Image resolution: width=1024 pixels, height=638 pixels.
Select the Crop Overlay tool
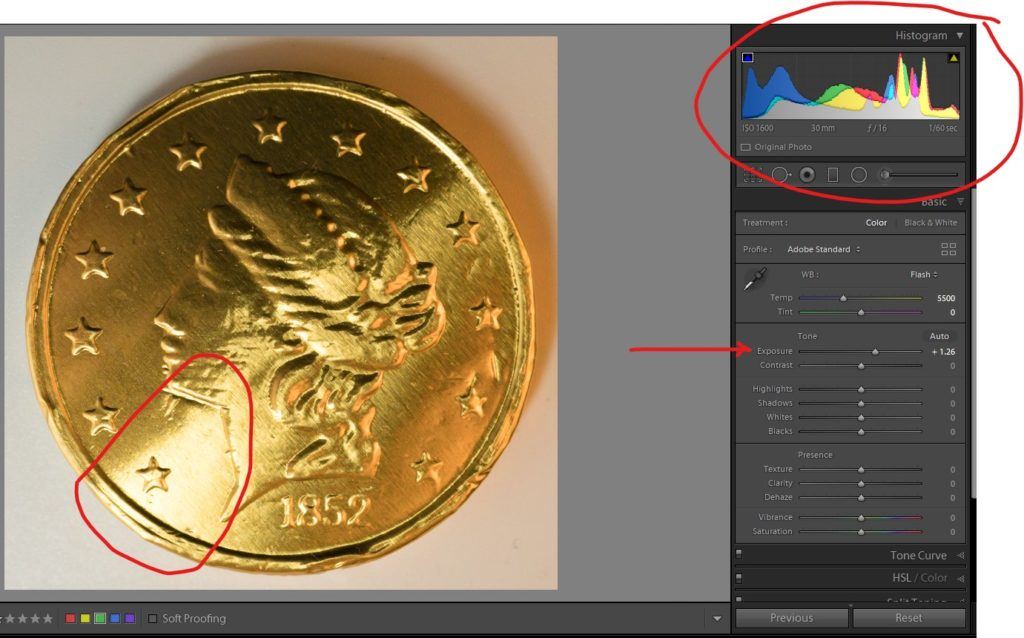753,175
